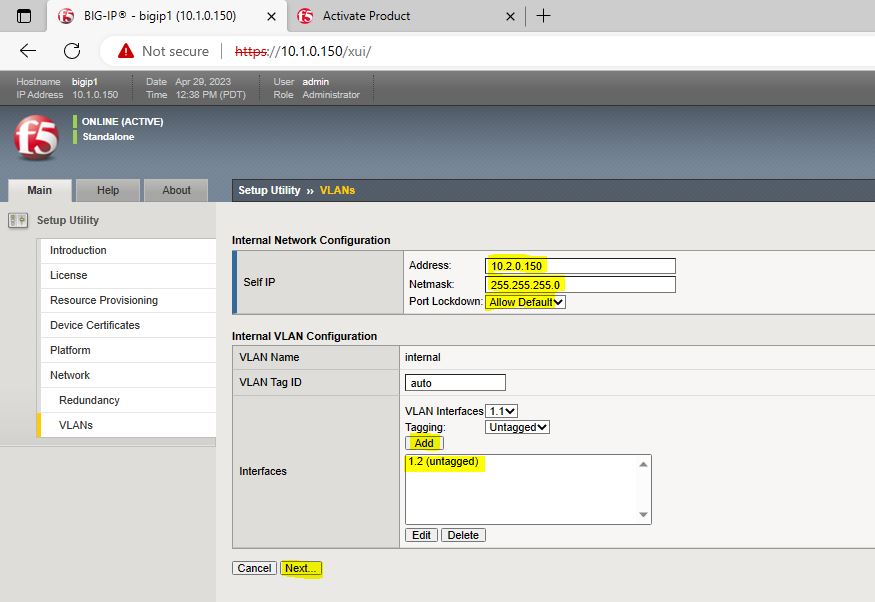Select the 1.2 (untagged) interface entry
The height and width of the screenshot is (602, 875).
click(x=444, y=462)
